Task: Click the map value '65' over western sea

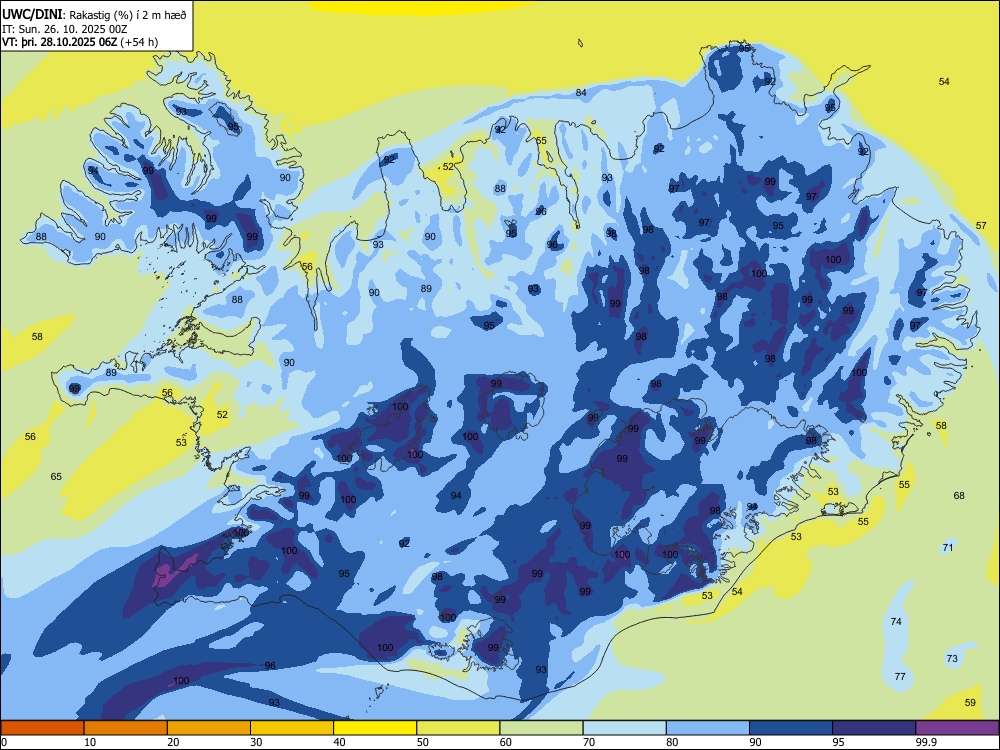Action: click(56, 476)
